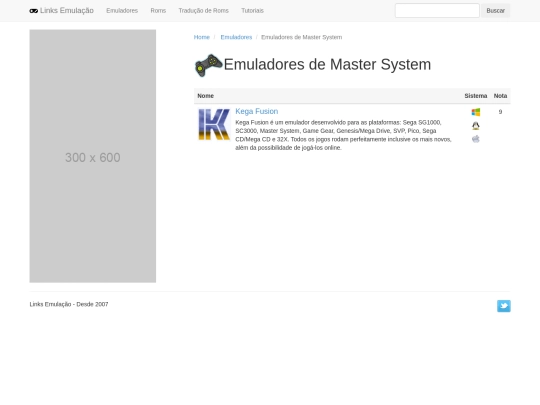Open Emuladores breadcrumb link
This screenshot has height=405, width=540.
pyautogui.click(x=236, y=37)
